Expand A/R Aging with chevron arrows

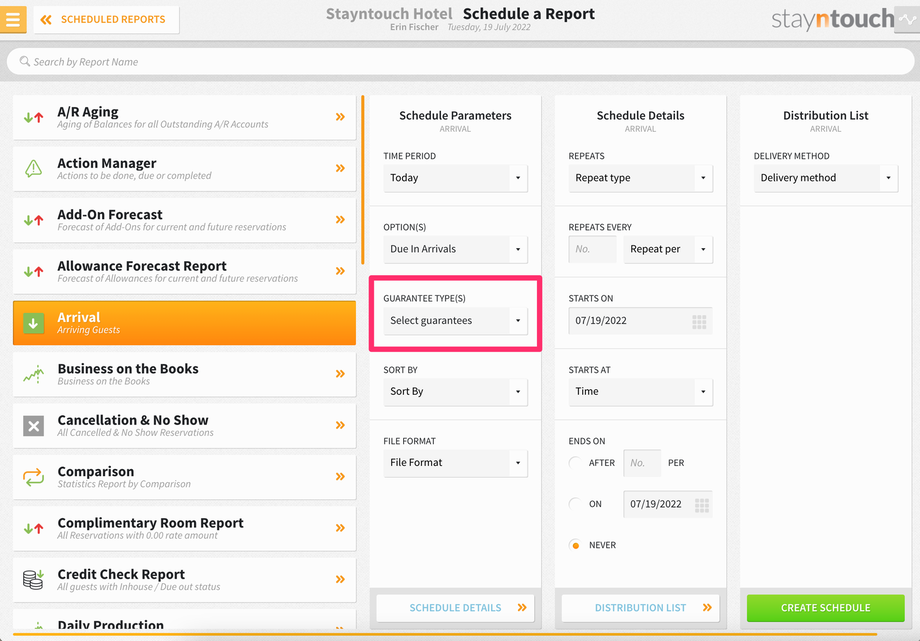pyautogui.click(x=340, y=117)
